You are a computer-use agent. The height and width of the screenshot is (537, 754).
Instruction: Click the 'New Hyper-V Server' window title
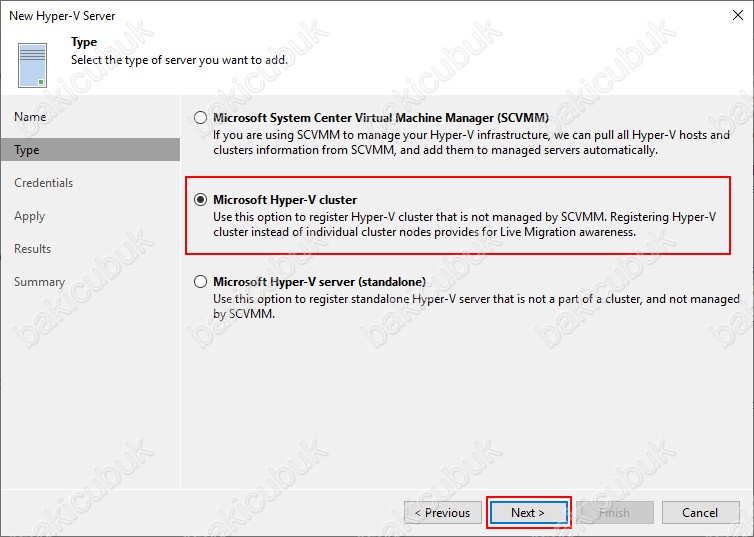click(62, 16)
